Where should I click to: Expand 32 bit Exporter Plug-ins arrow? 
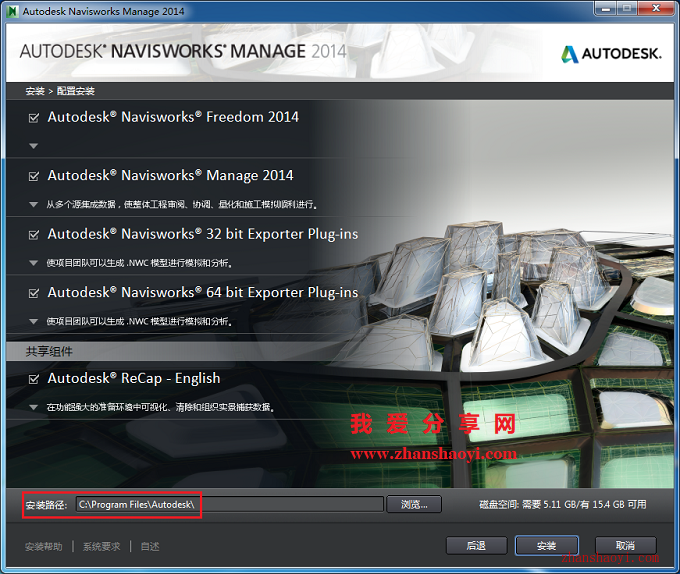click(33, 263)
